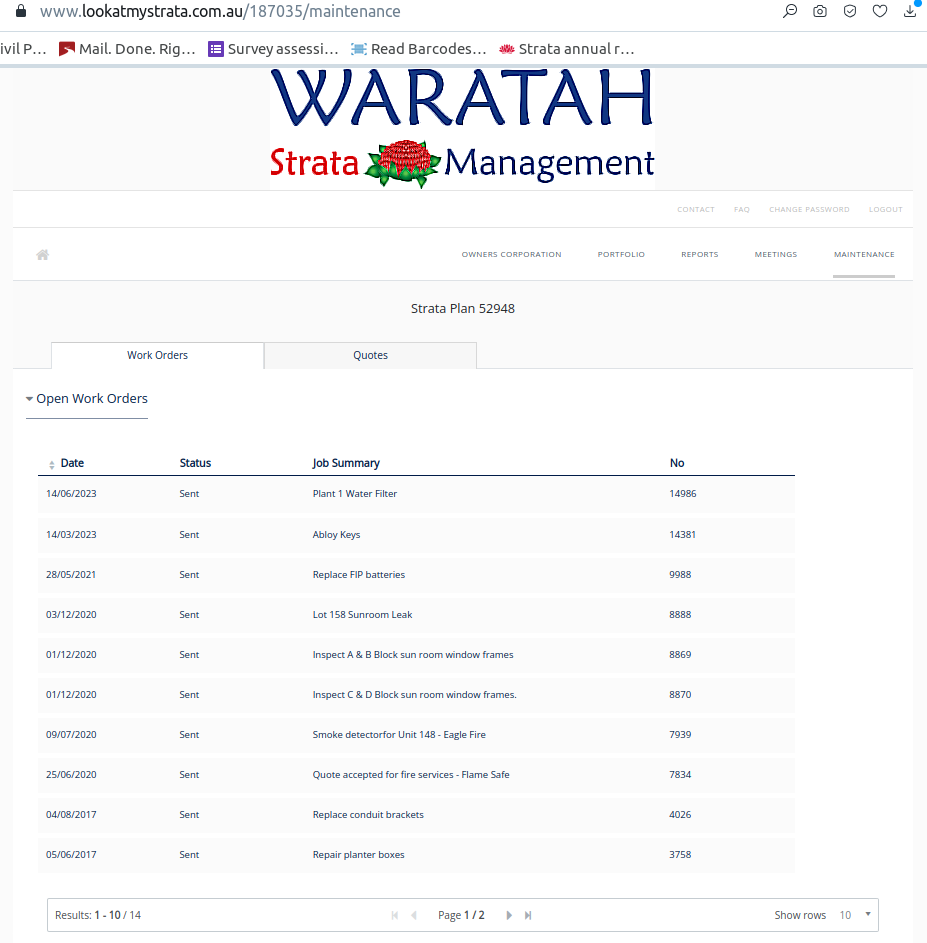Go to first page of results

click(395, 915)
